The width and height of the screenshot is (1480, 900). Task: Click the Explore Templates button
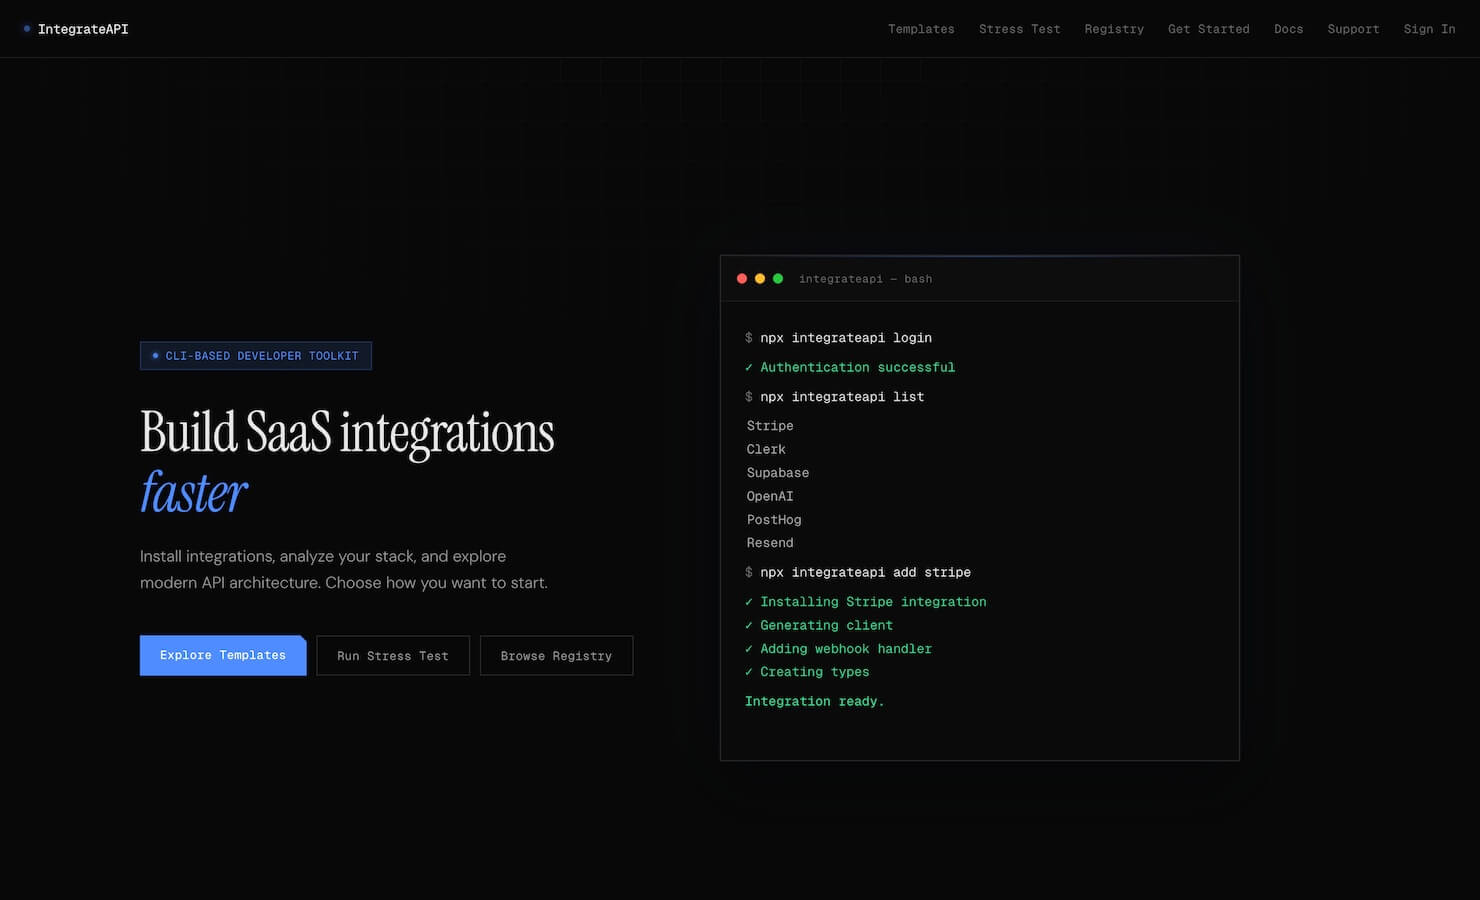[223, 655]
